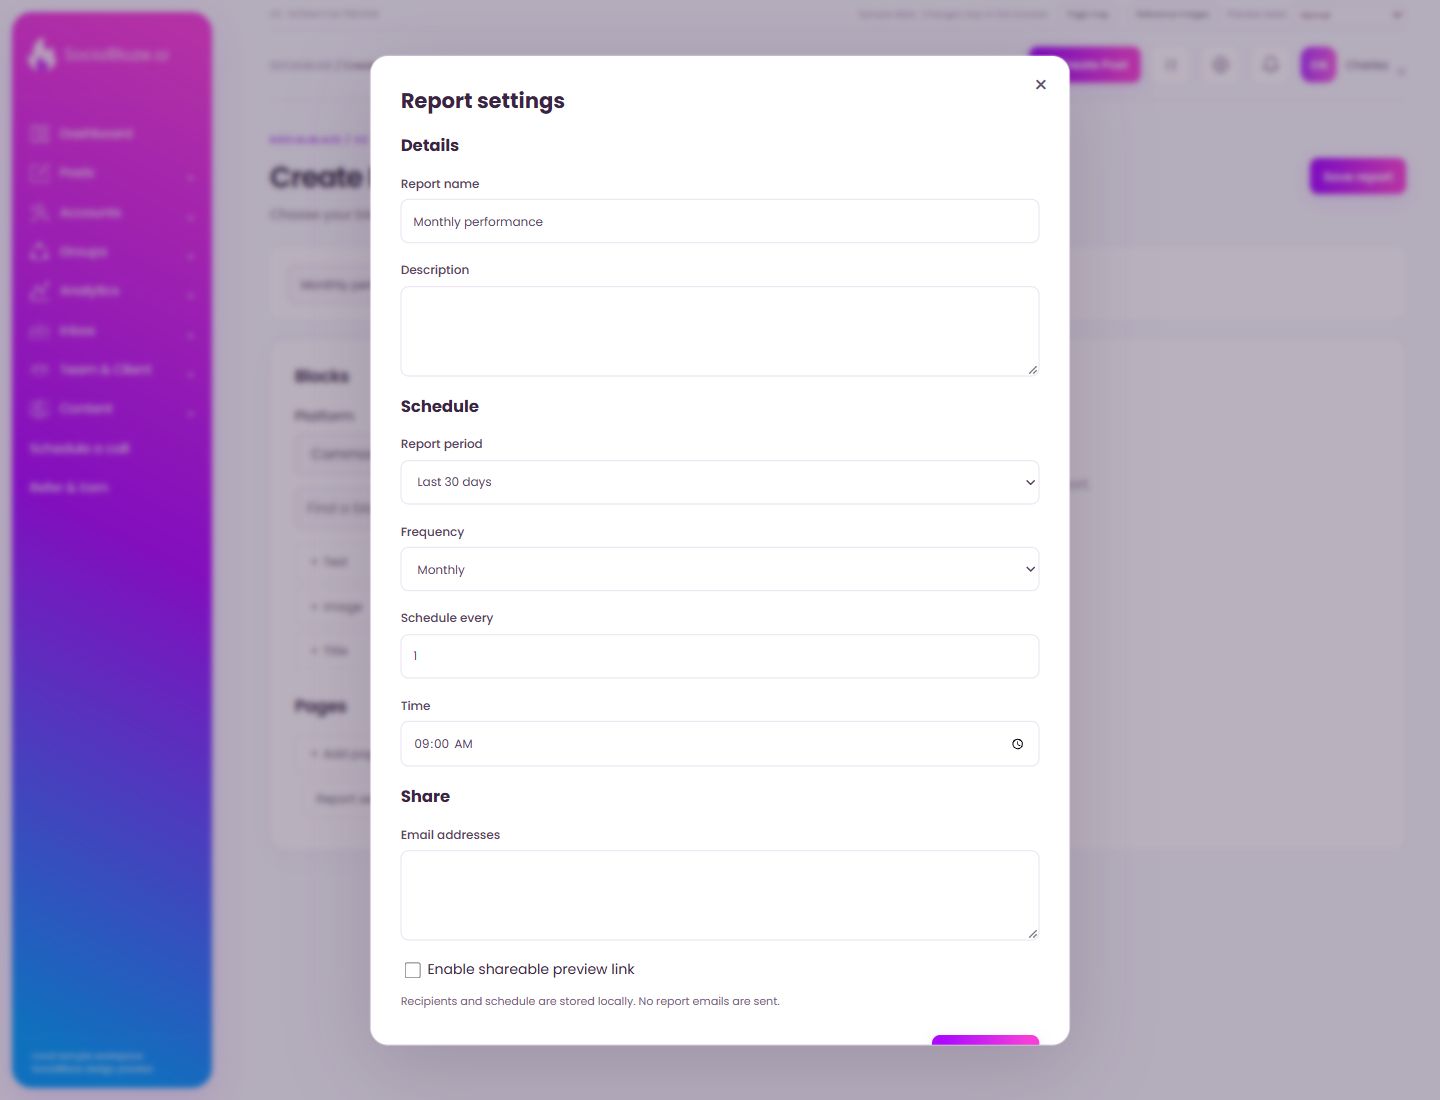Open the time picker clock icon
Viewport: 1440px width, 1100px height.
pos(1017,744)
